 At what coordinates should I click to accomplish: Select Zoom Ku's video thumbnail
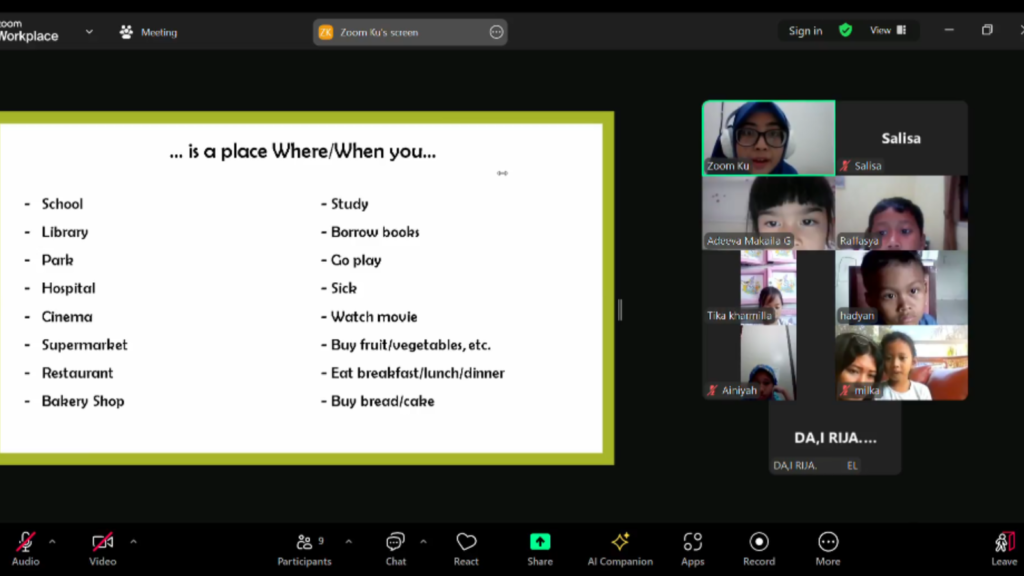click(768, 137)
